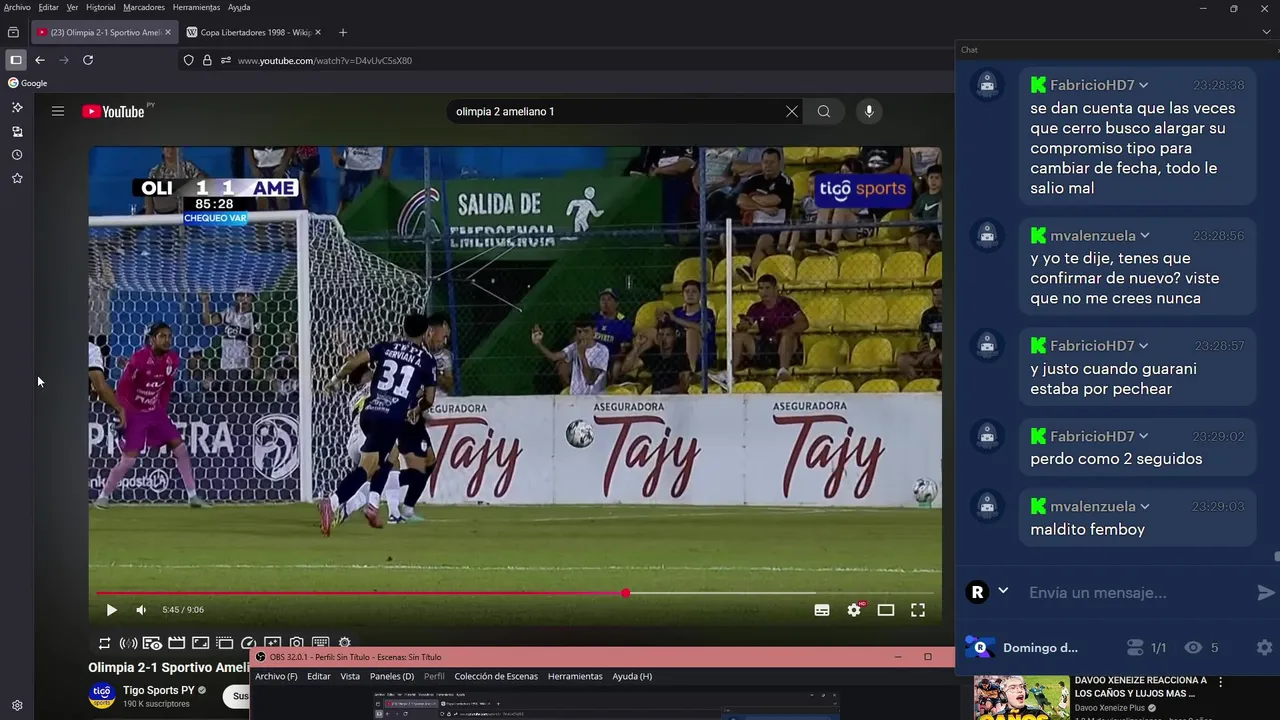The height and width of the screenshot is (720, 1280).
Task: Click the YouTube search magnifier button
Action: (824, 111)
